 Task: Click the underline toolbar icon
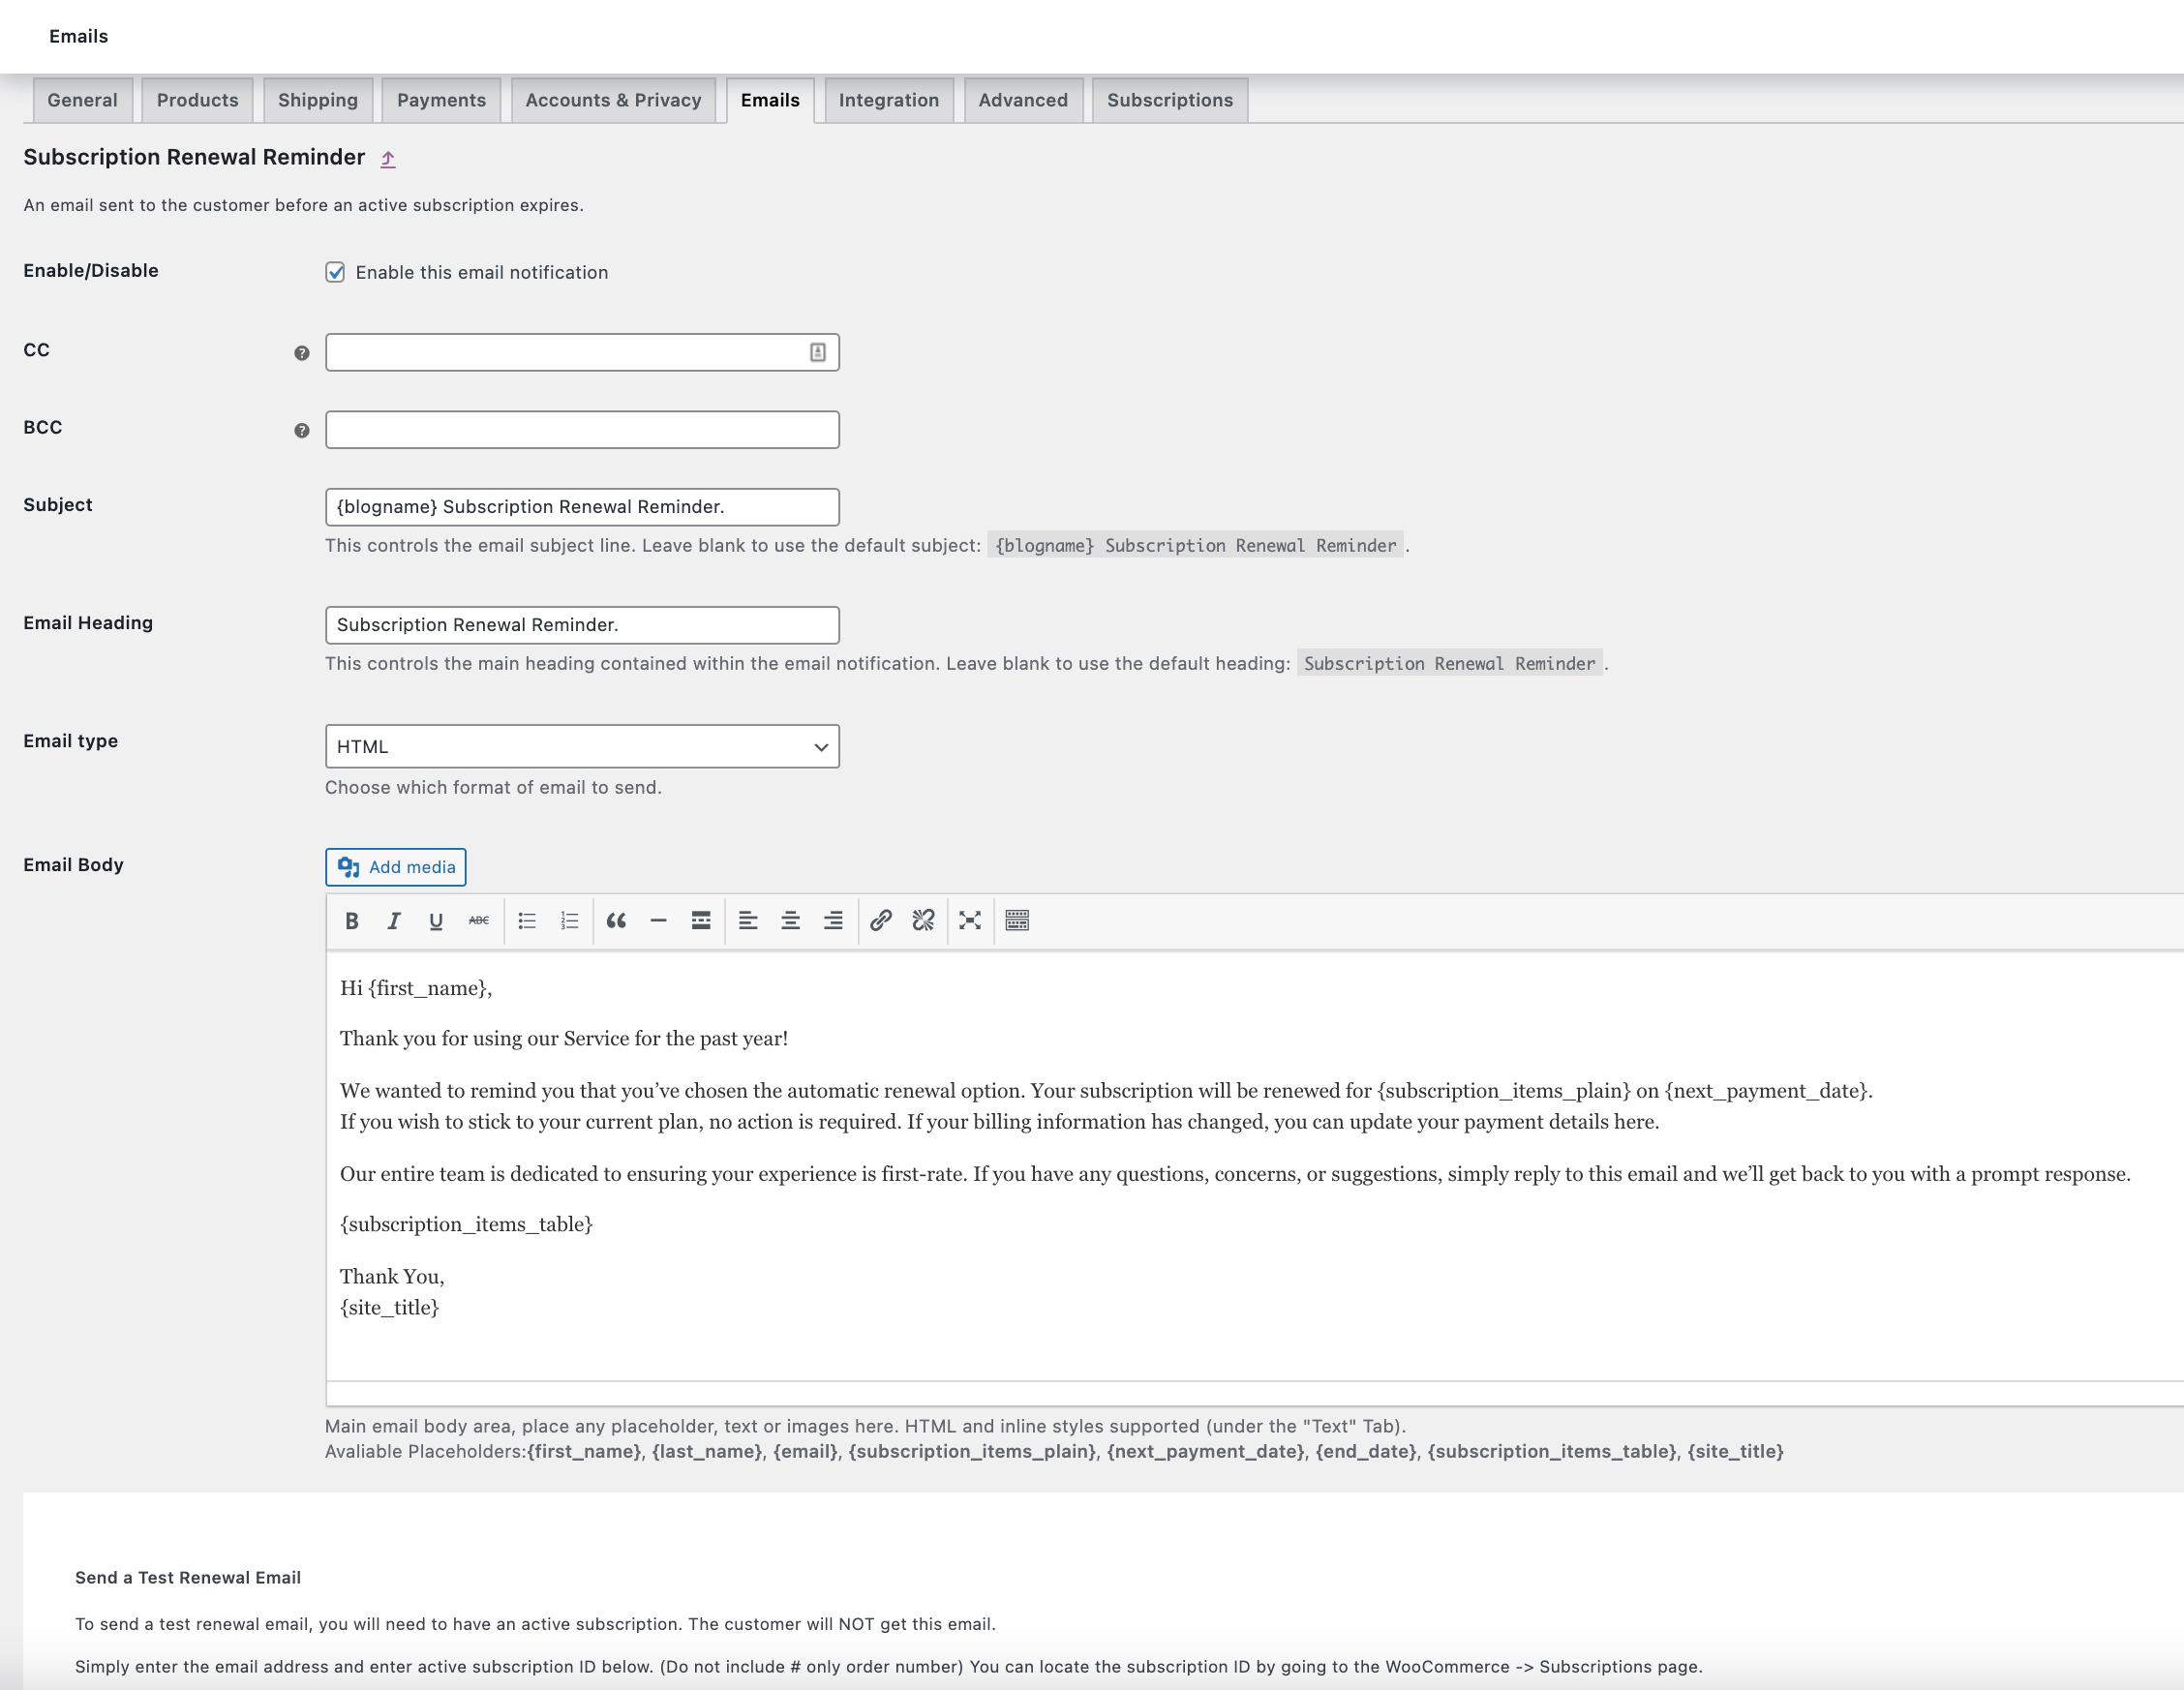436,921
